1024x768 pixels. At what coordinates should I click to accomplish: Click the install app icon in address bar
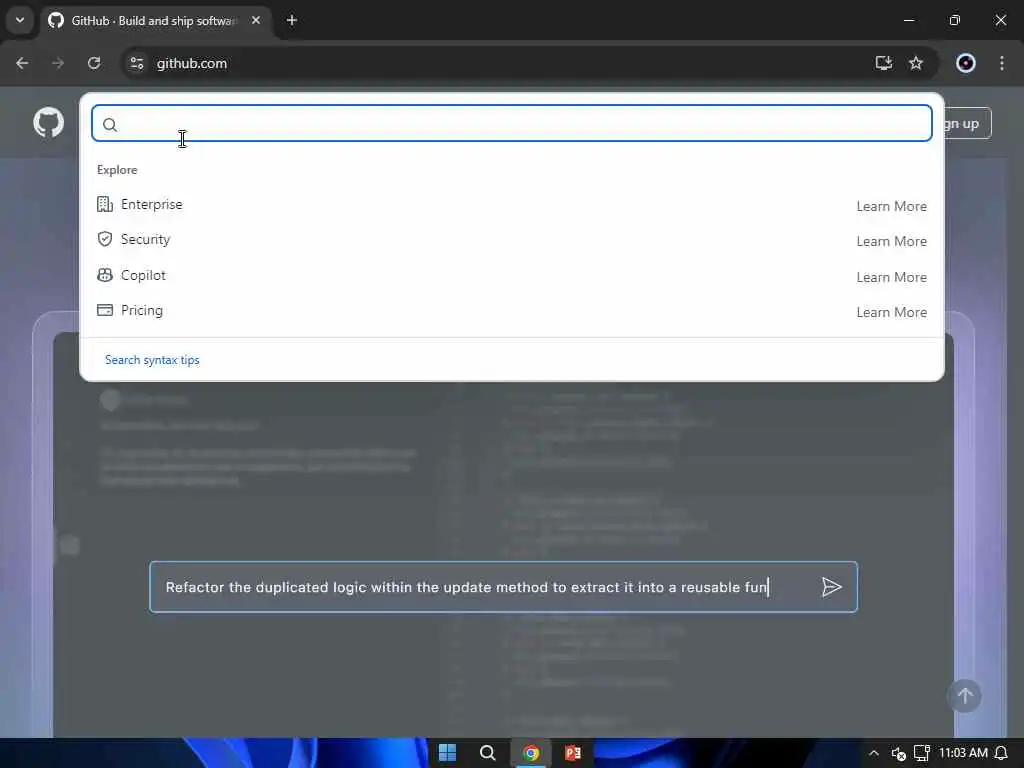click(884, 63)
